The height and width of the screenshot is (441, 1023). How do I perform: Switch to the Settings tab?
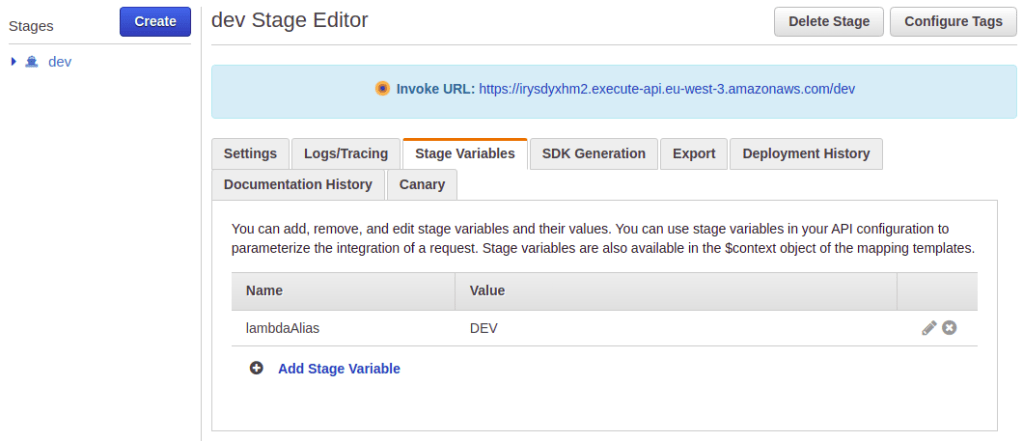[x=250, y=153]
